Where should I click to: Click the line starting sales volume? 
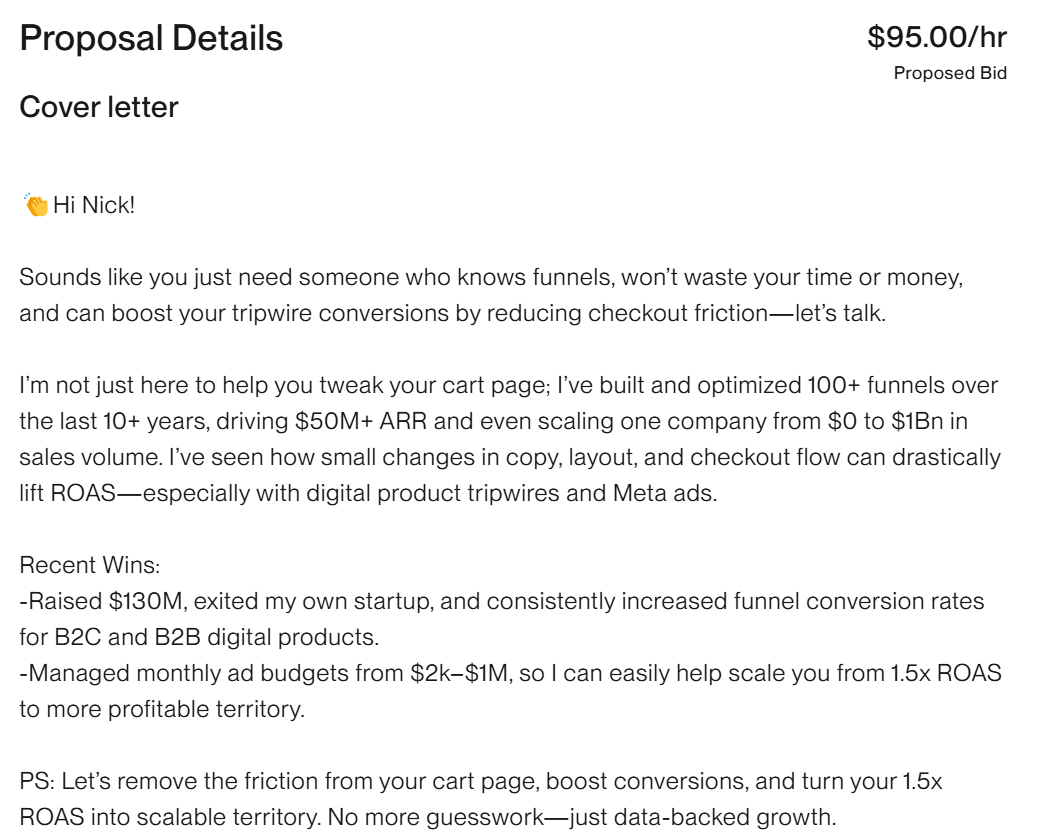pyautogui.click(x=510, y=458)
